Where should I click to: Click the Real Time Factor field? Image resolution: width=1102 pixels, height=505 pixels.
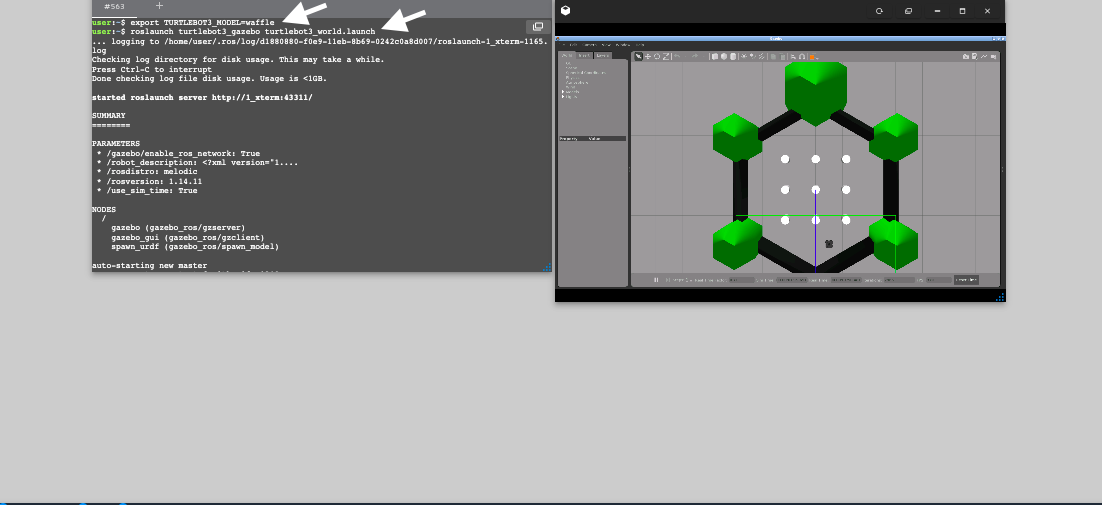(x=741, y=280)
